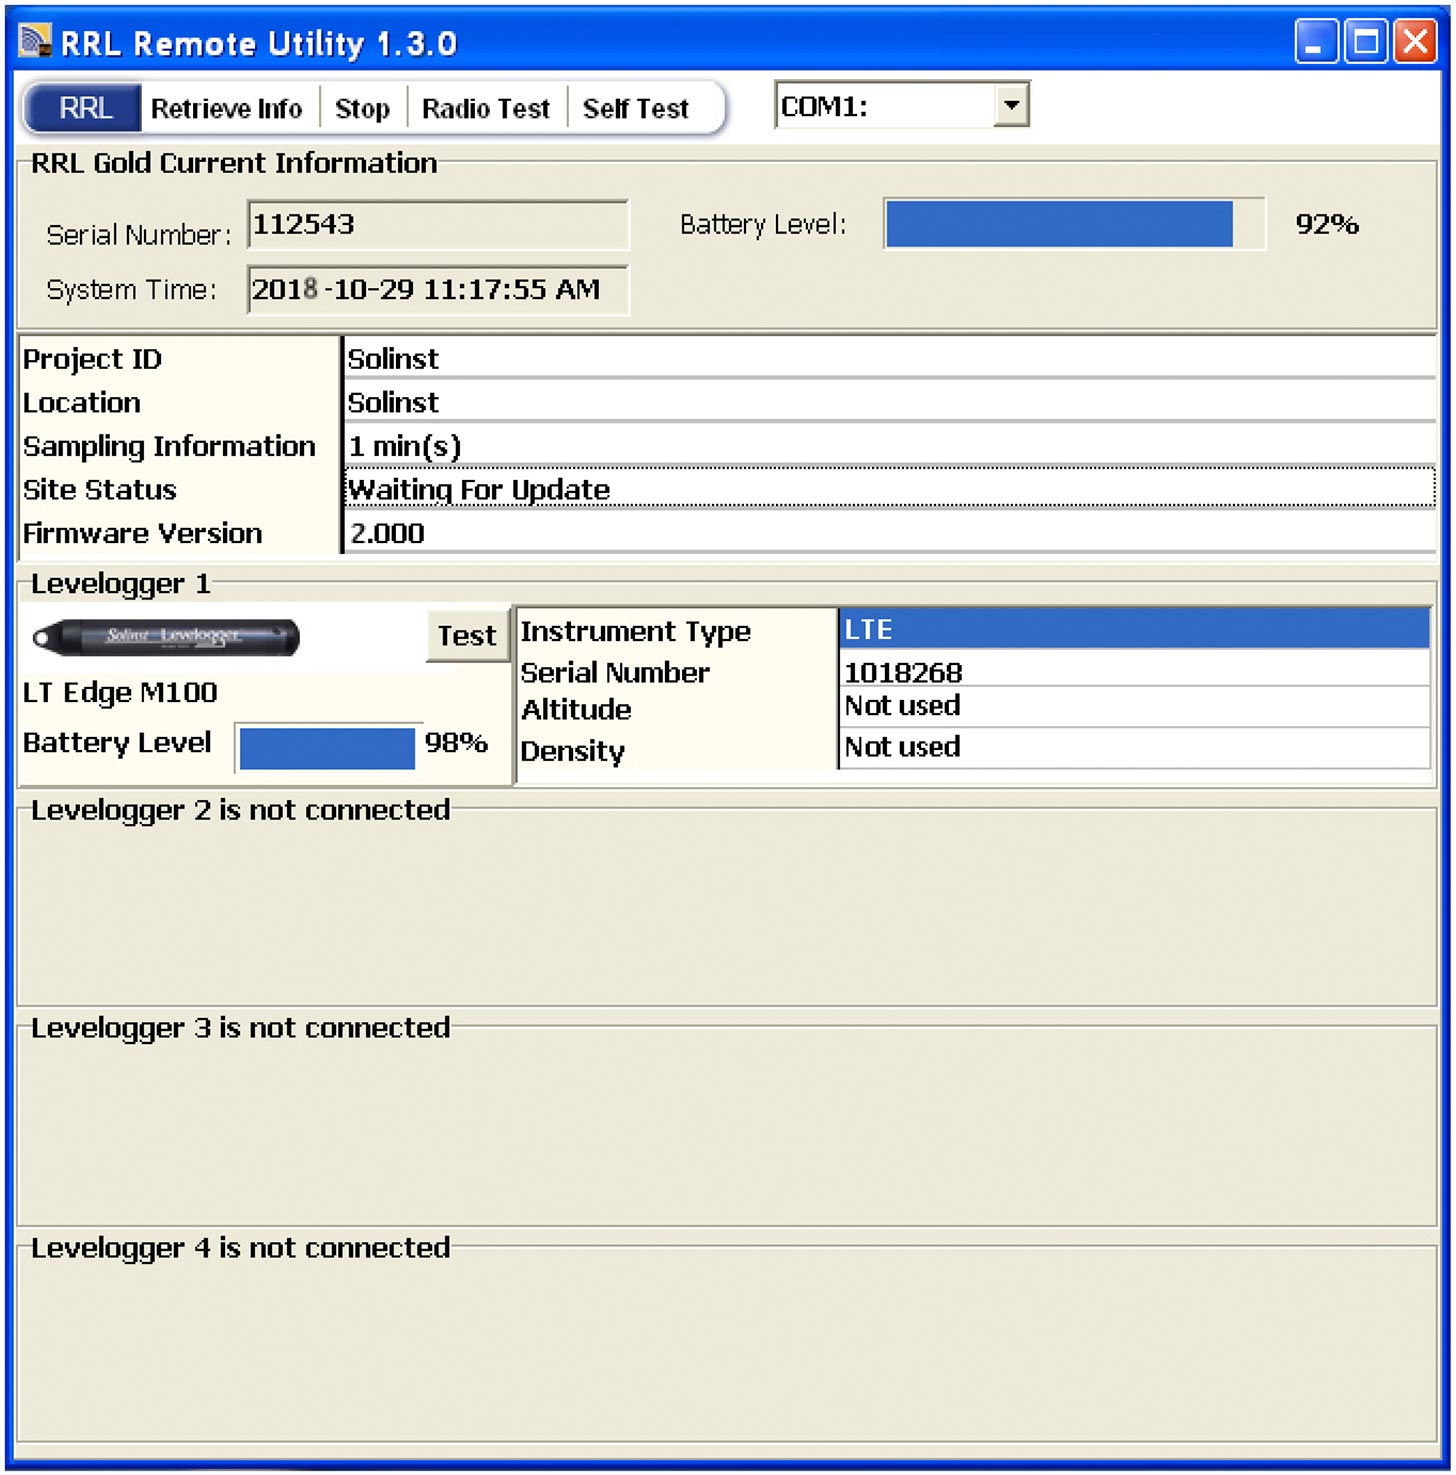The width and height of the screenshot is (1456, 1475).
Task: Click the Retrieve Info button
Action: [x=226, y=108]
